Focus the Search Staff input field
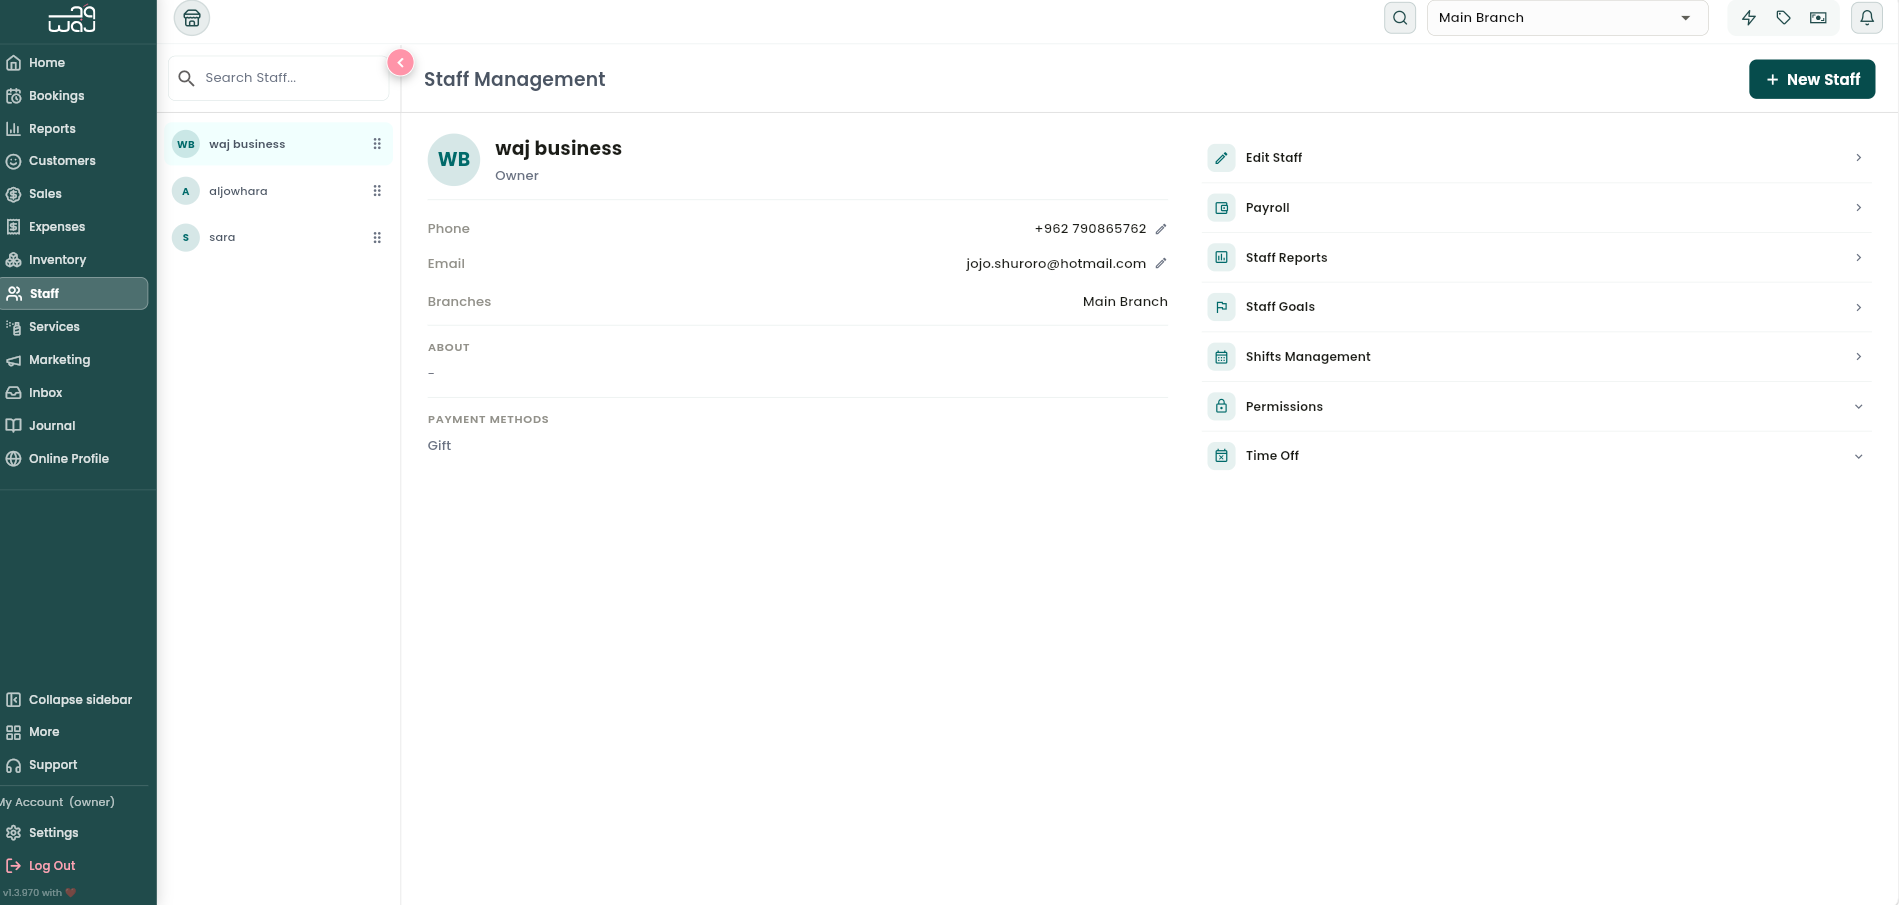 [278, 78]
